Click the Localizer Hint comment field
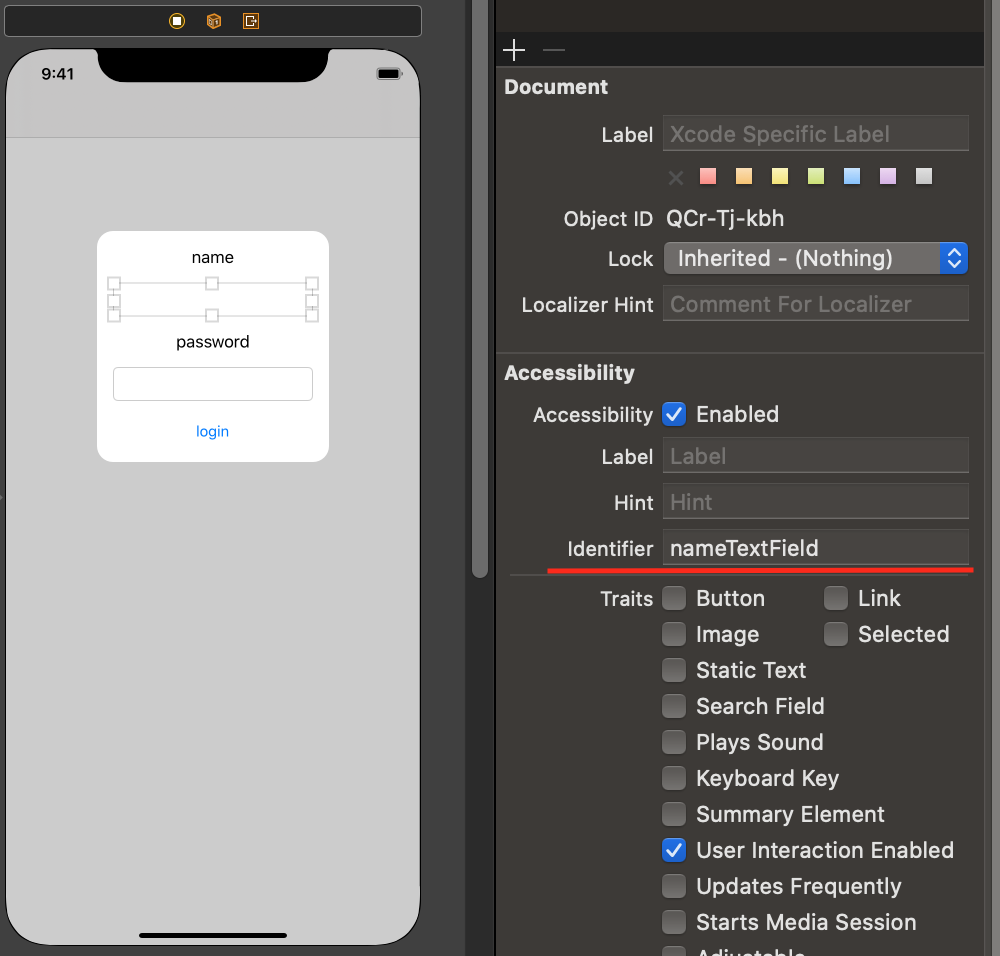Viewport: 1000px width, 956px height. (815, 304)
